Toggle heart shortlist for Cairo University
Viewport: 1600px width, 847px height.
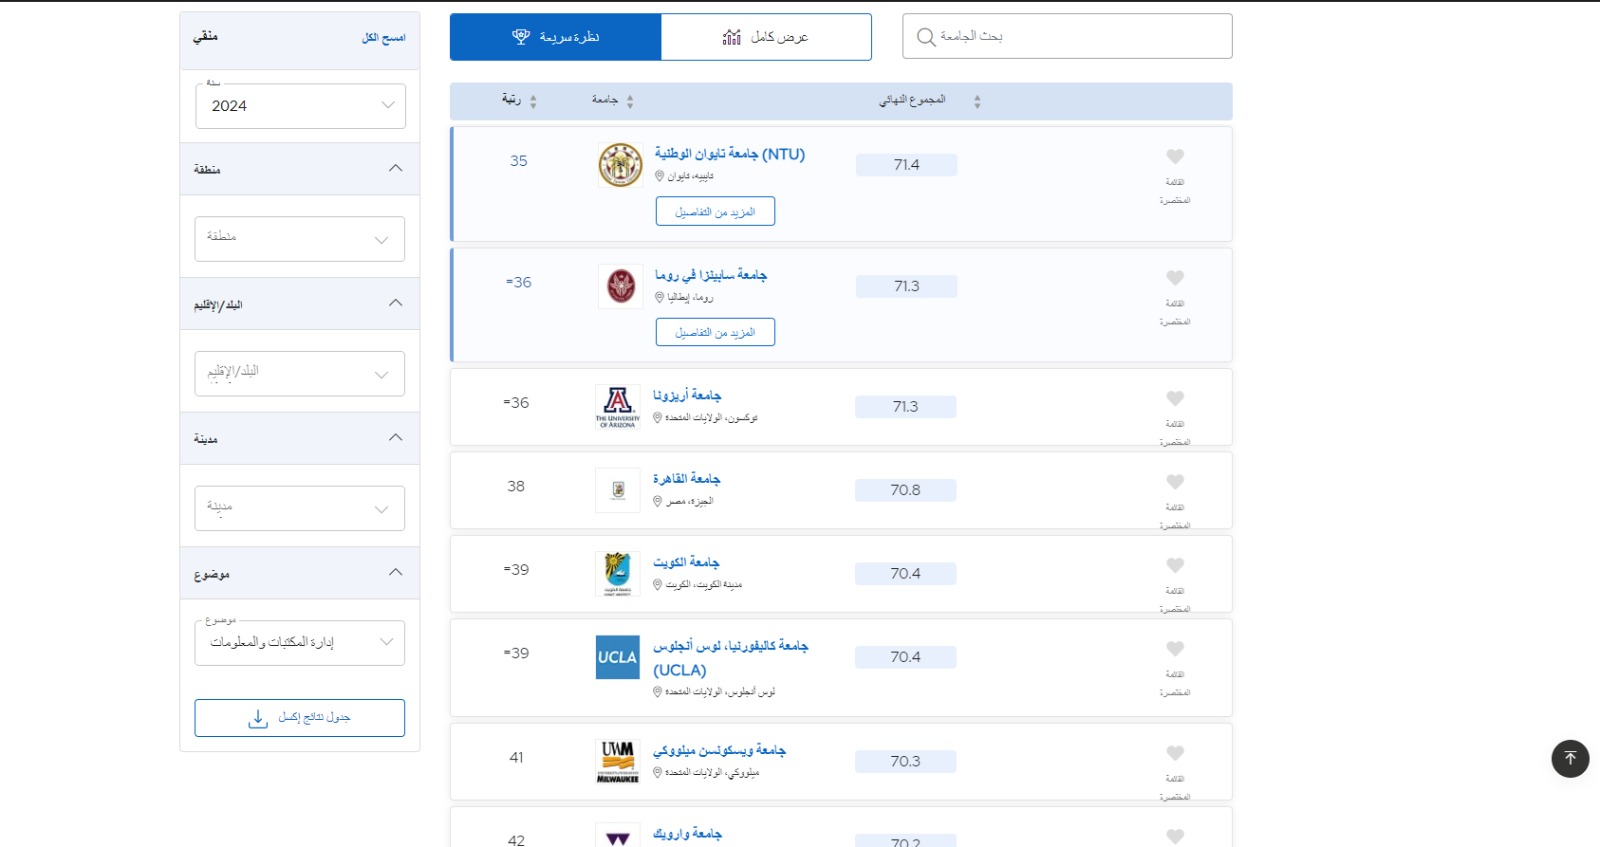click(1175, 482)
